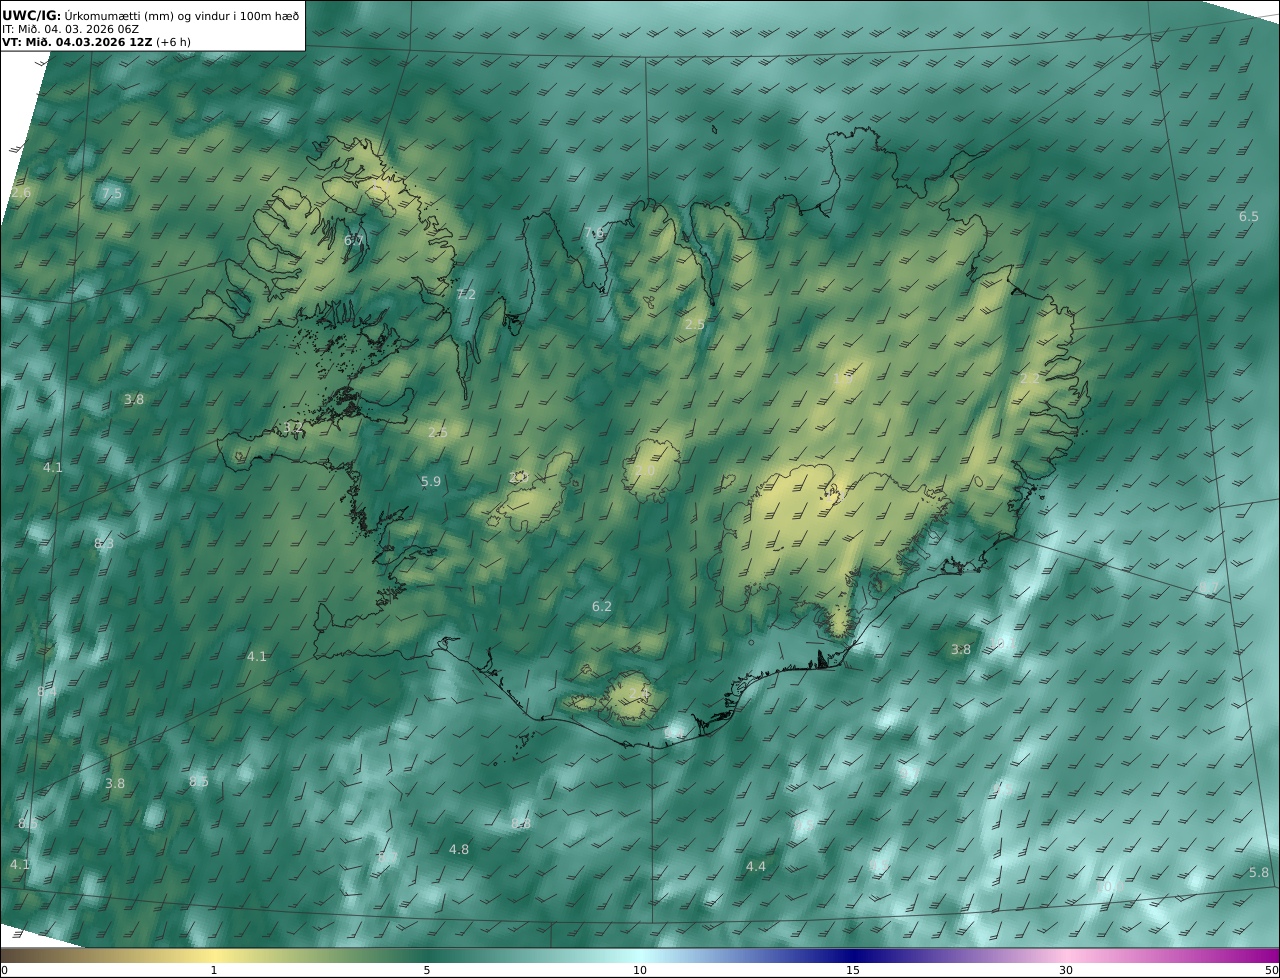Select the 3.2 value label on the map
The width and height of the screenshot is (1280, 978).
pos(293,427)
